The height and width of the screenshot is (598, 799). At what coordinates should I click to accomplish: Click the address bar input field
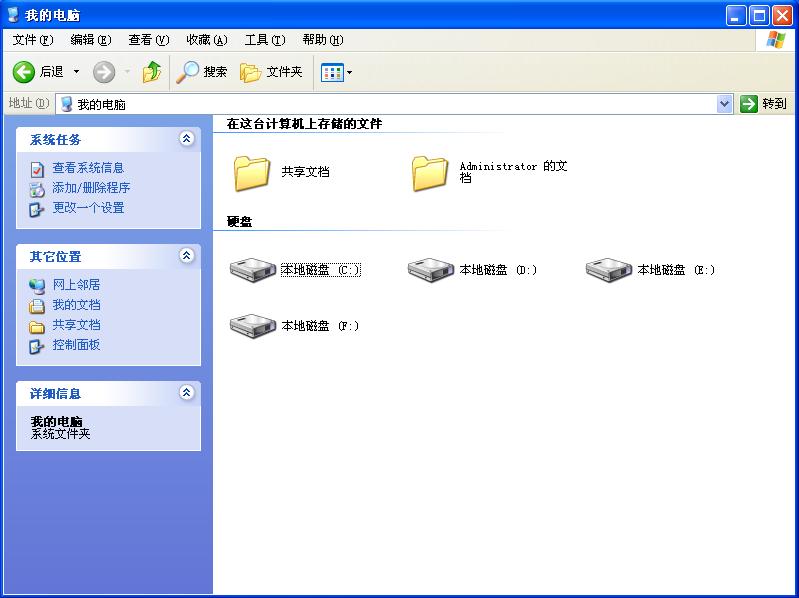pyautogui.click(x=390, y=104)
